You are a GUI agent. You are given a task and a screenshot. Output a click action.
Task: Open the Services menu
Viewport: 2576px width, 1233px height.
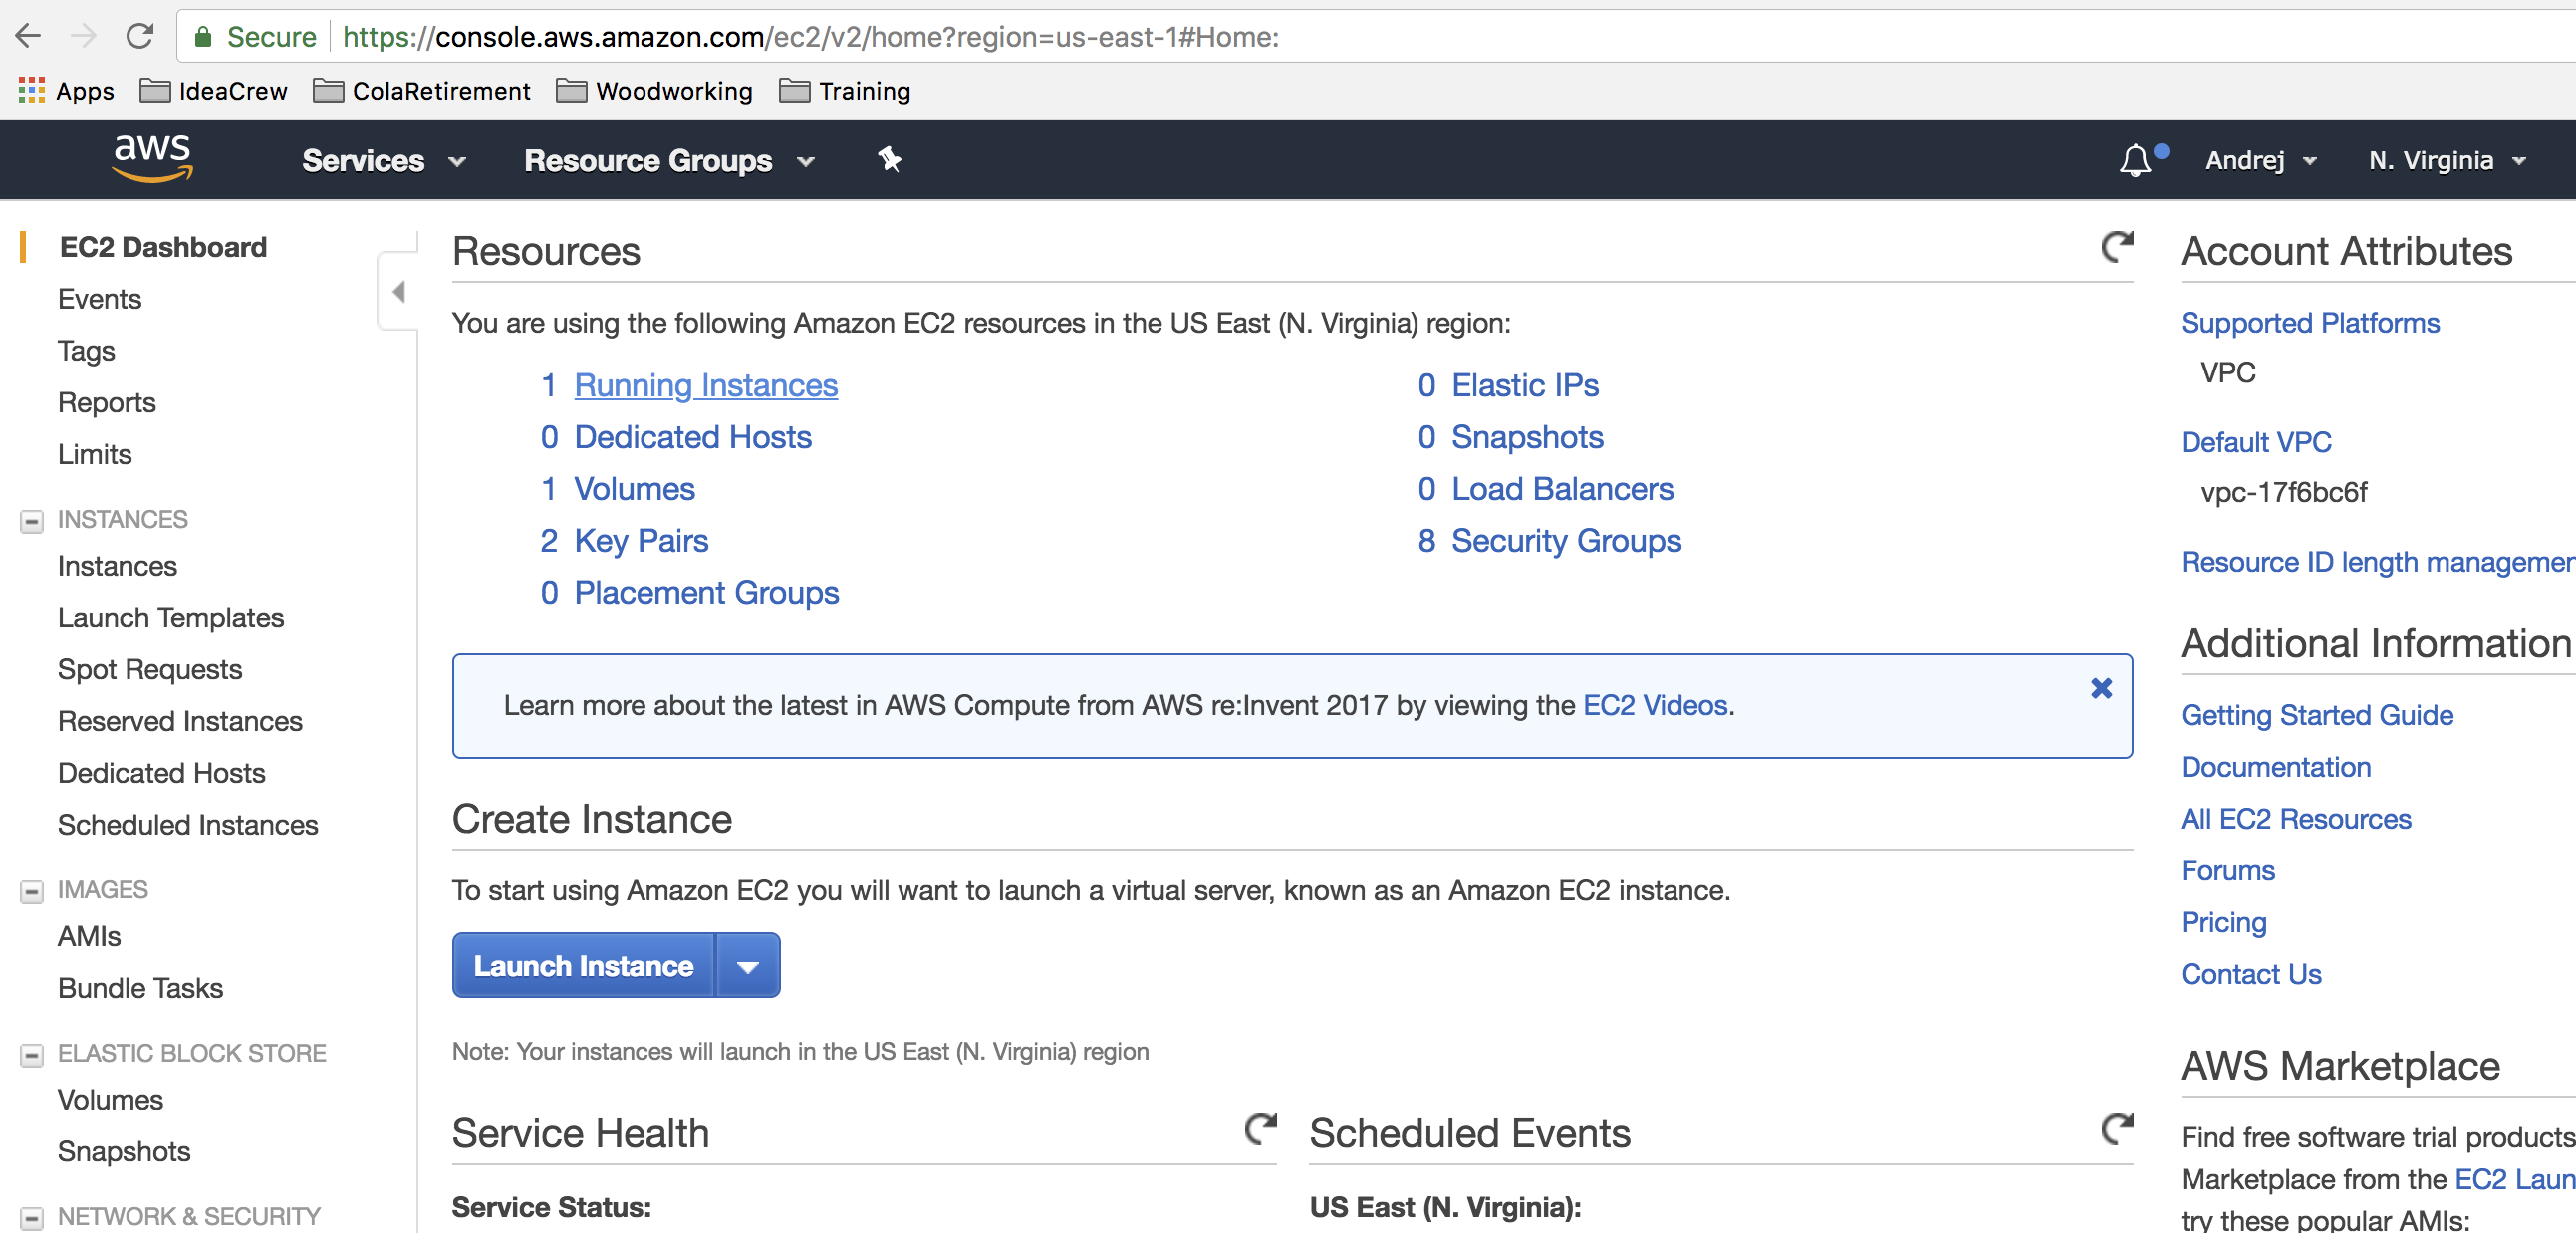(x=383, y=160)
